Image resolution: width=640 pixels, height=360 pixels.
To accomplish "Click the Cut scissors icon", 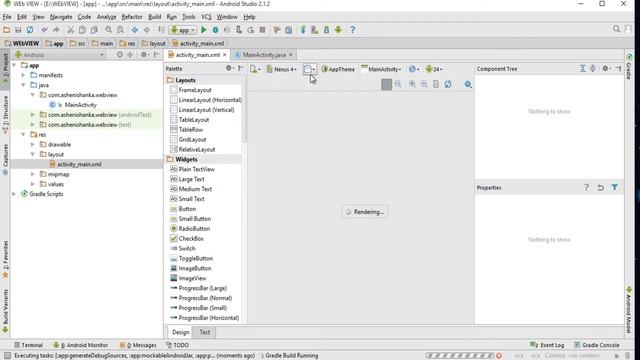I will click(x=70, y=30).
